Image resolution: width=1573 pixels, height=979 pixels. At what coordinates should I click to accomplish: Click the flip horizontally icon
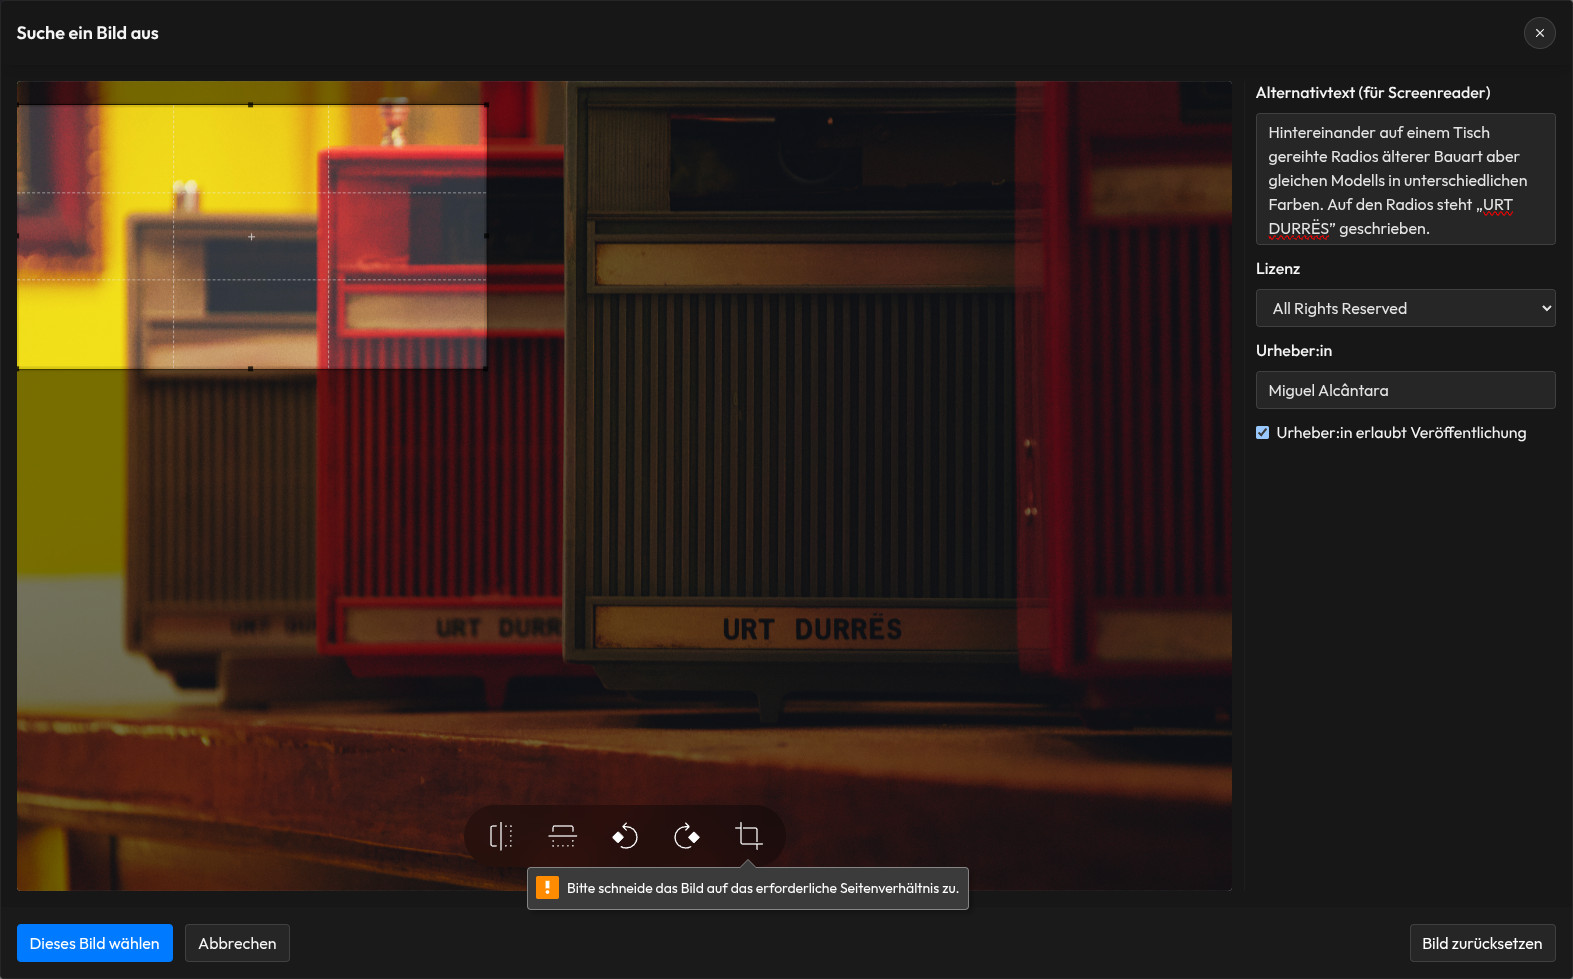[501, 836]
